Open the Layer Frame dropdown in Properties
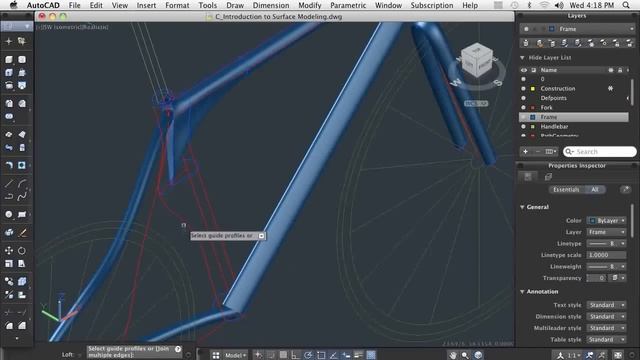Viewport: 640px width, 360px height. click(607, 232)
